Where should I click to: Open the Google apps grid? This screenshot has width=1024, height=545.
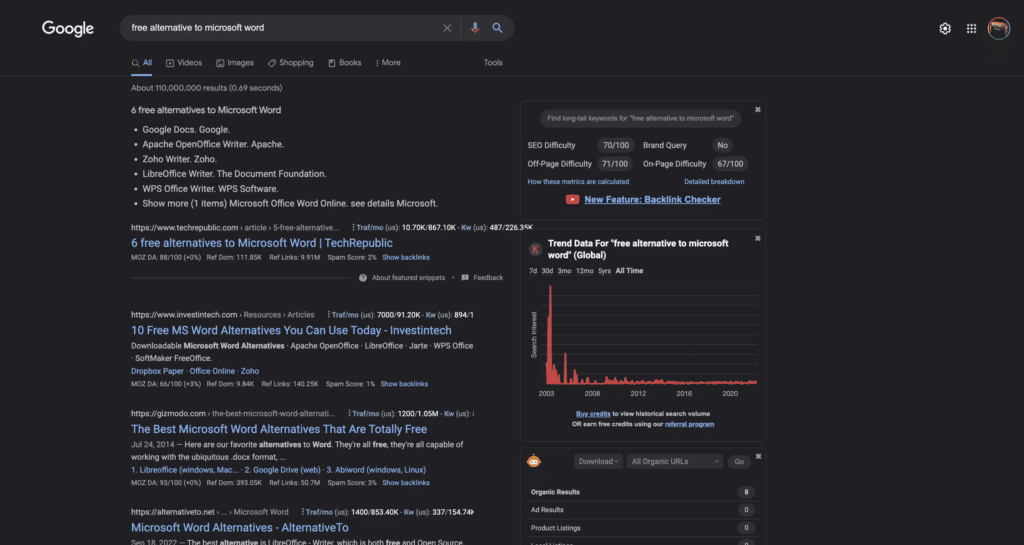[972, 29]
